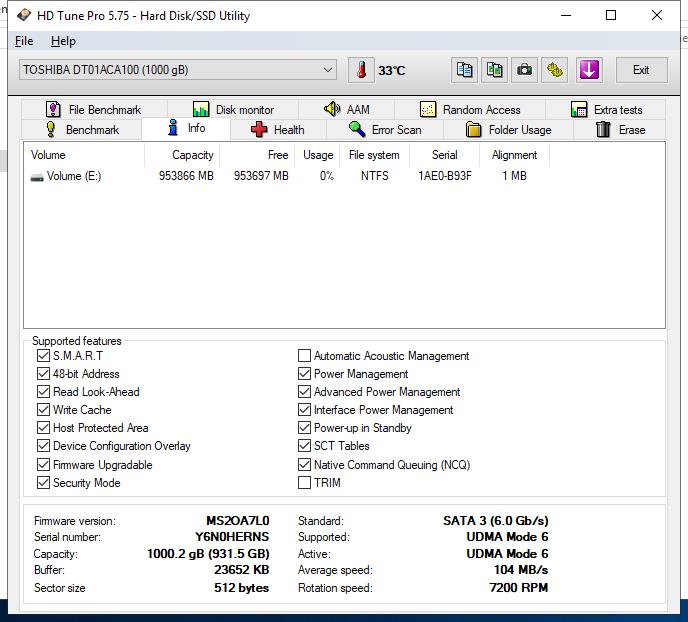The image size is (688, 622).
Task: Open the Extra tests tab
Action: 606,109
